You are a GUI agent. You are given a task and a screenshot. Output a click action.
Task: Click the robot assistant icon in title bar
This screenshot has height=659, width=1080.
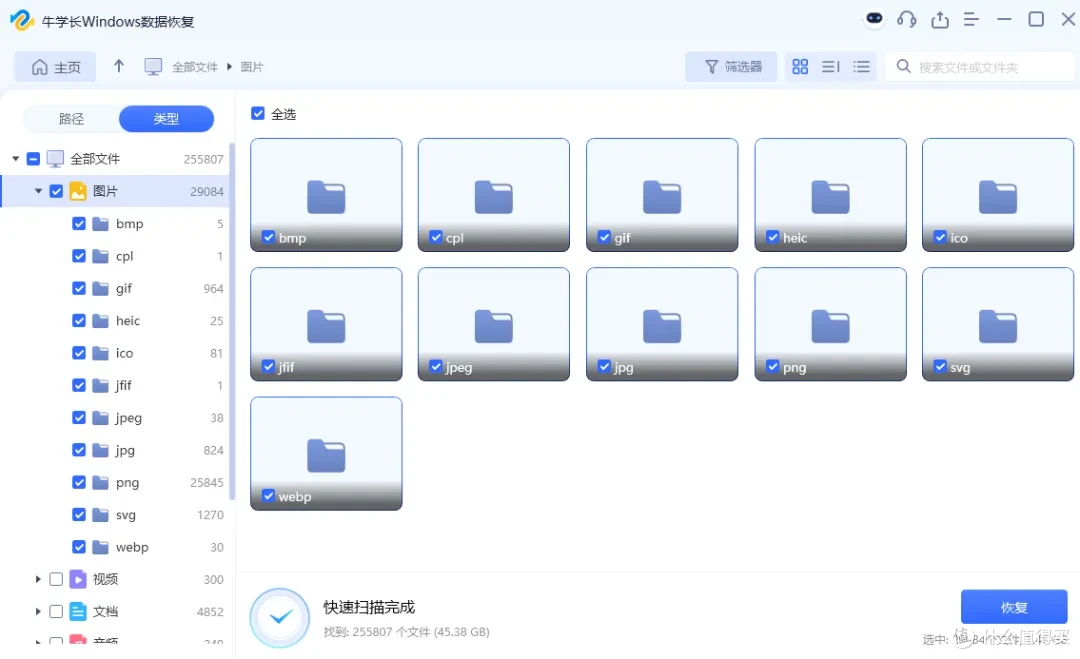click(x=874, y=19)
